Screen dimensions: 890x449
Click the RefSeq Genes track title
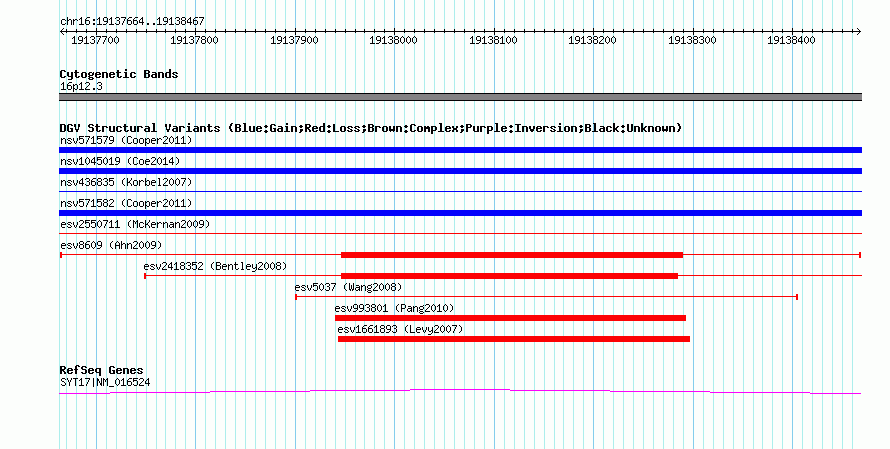pyautogui.click(x=102, y=370)
